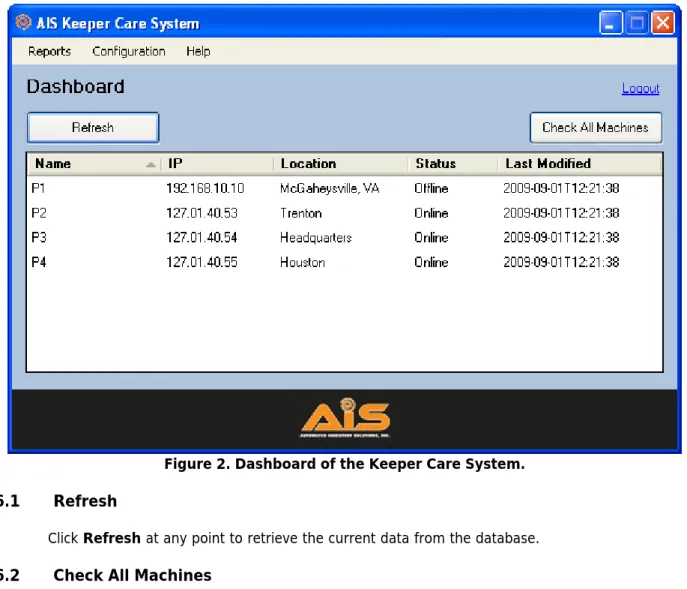Image resolution: width=687 pixels, height=589 pixels.
Task: Click the Headquarters location cell
Action: (316, 238)
